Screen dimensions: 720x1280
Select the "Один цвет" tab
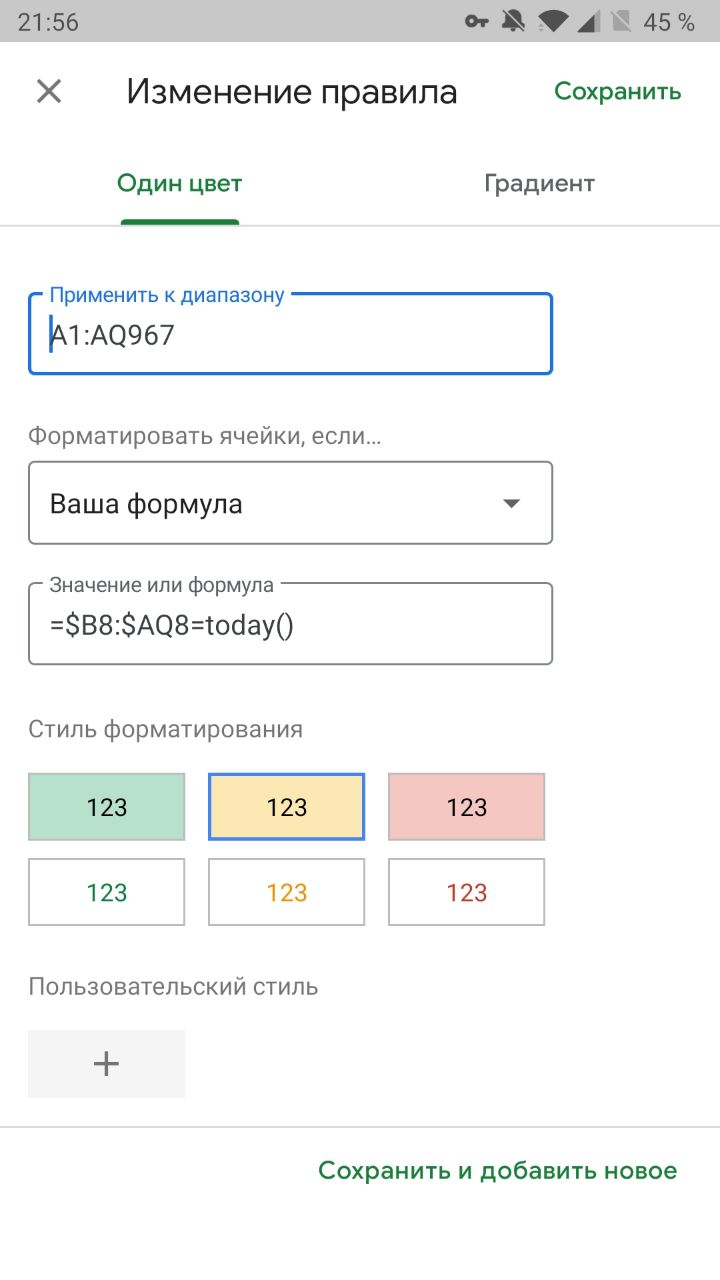click(180, 184)
